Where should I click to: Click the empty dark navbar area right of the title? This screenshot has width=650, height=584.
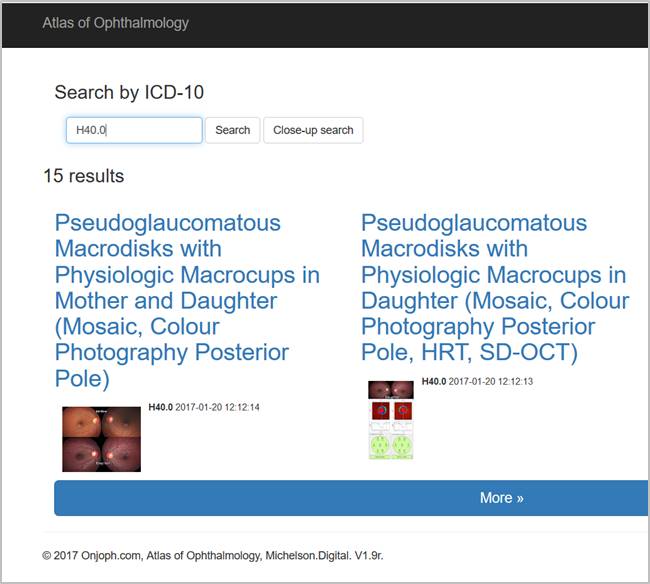coord(420,22)
